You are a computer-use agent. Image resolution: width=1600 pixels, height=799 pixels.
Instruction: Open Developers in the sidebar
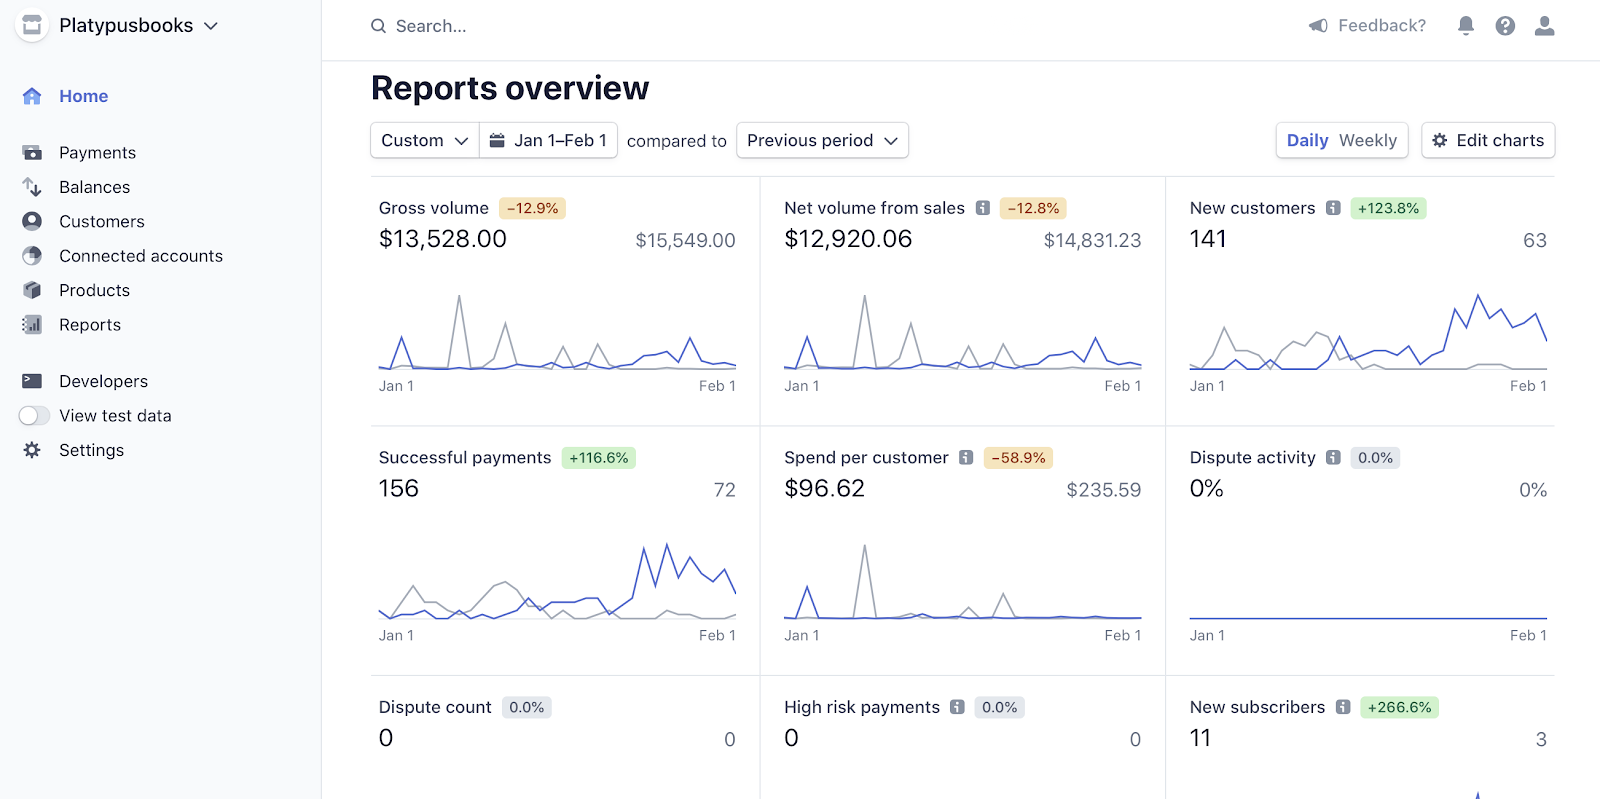[x=103, y=381]
